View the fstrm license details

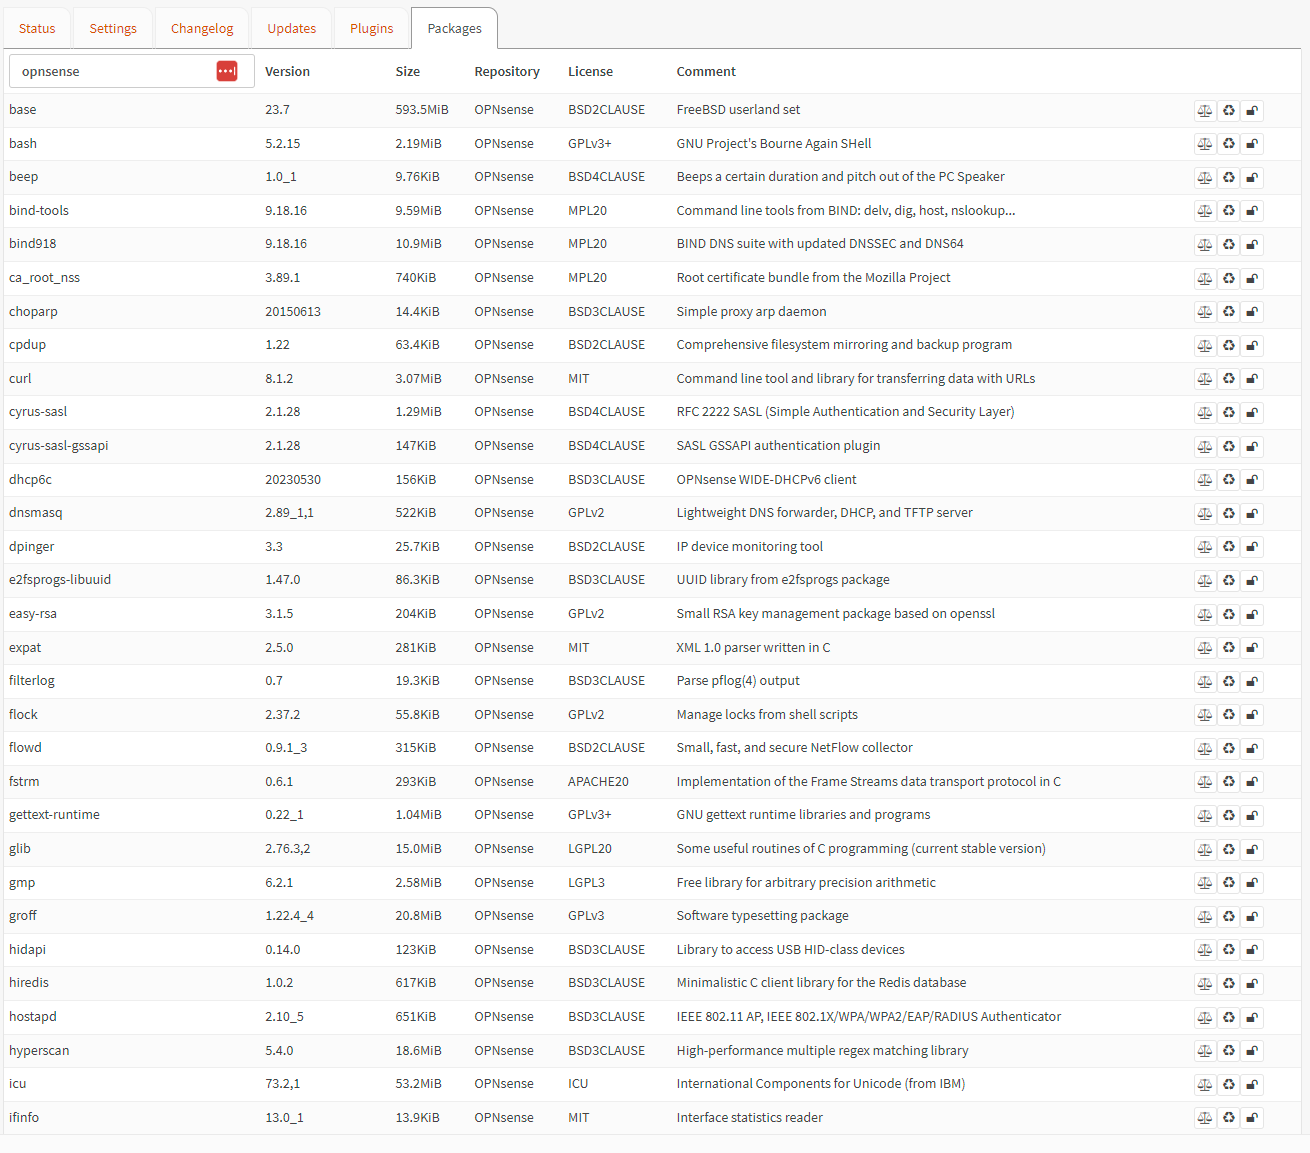[x=1205, y=782]
